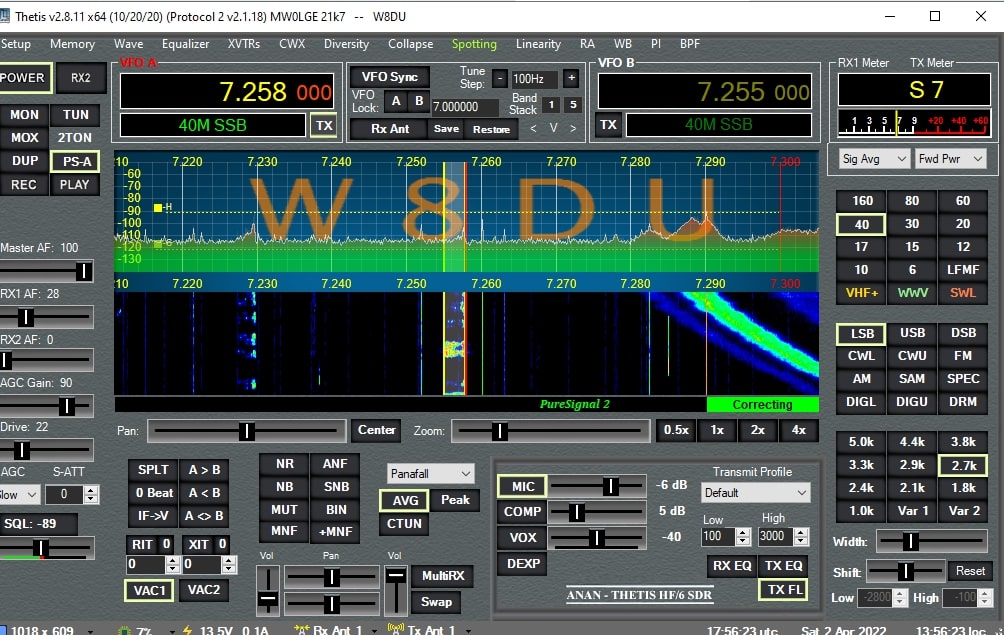The height and width of the screenshot is (635, 1004).
Task: Reset the filter shift
Action: point(970,571)
